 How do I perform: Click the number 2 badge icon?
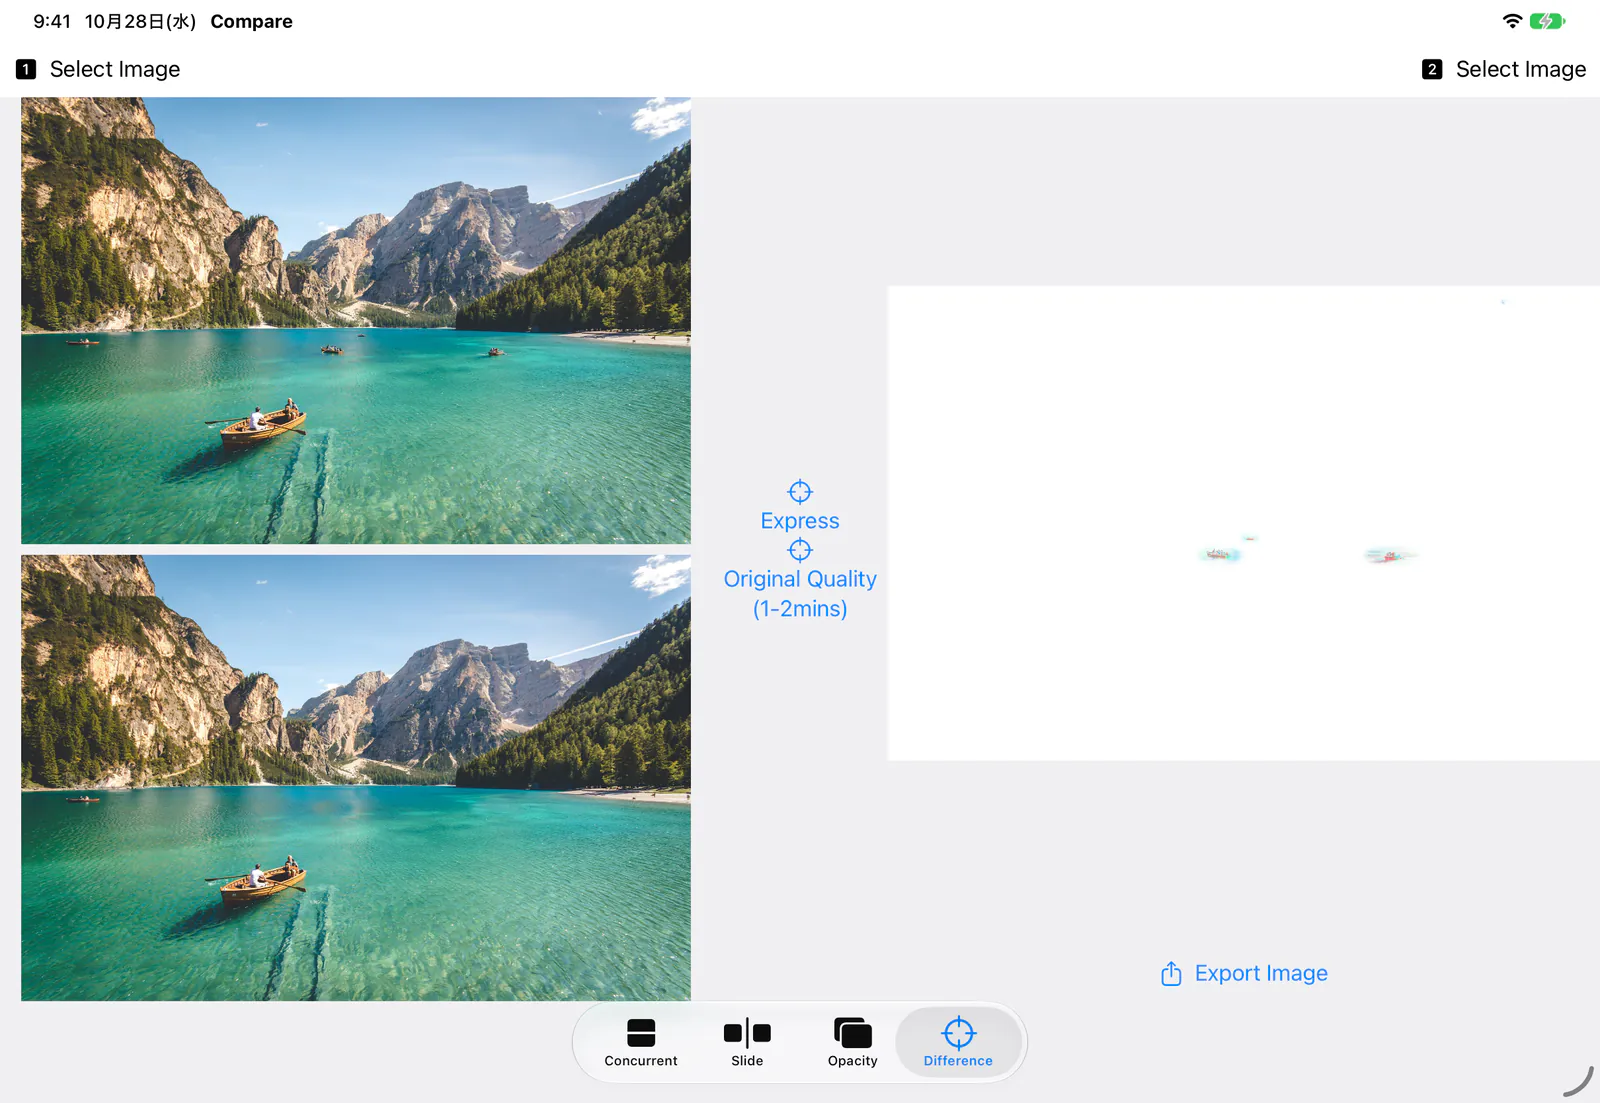pyautogui.click(x=1432, y=69)
